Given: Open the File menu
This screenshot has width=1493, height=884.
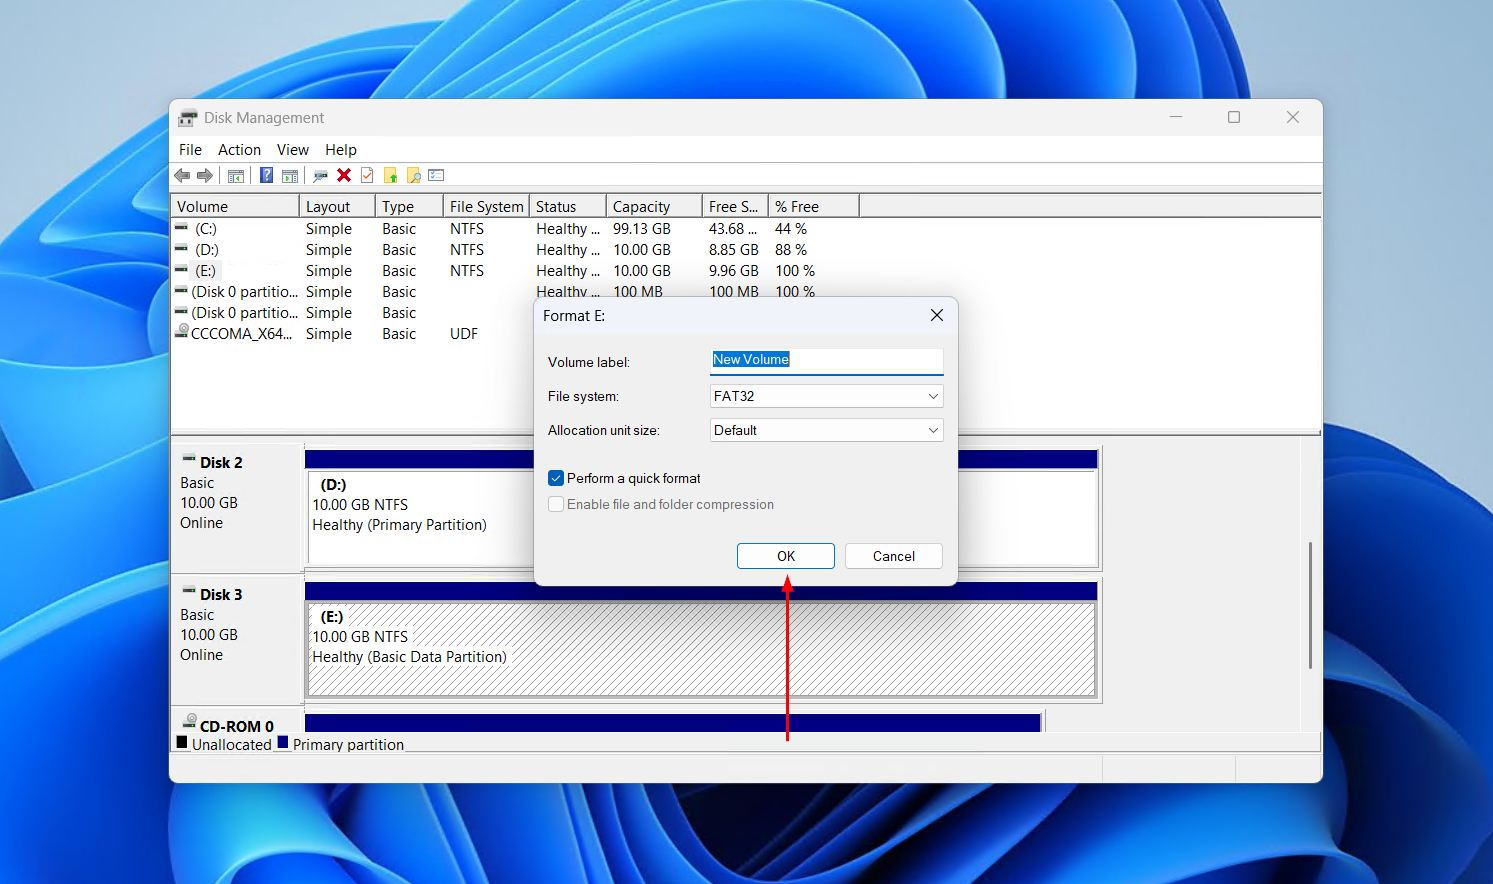Looking at the screenshot, I should coord(190,150).
